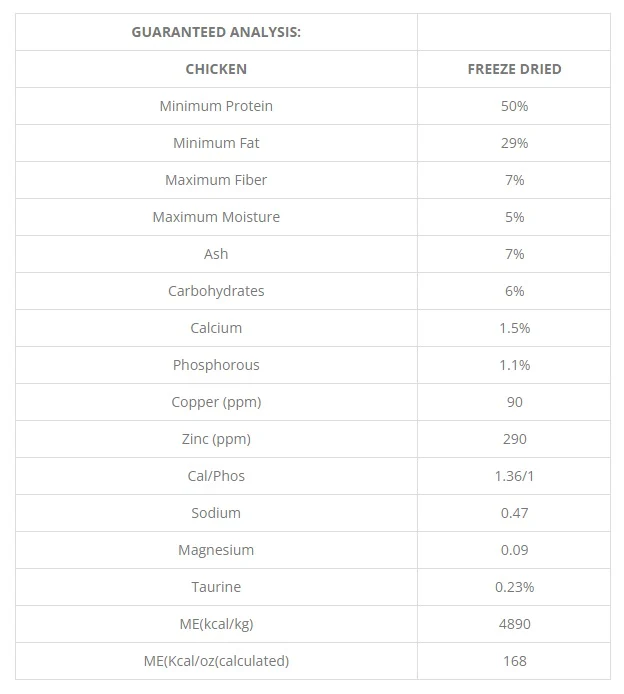Click the Zinc value 290
624x694 pixels.
pos(514,439)
